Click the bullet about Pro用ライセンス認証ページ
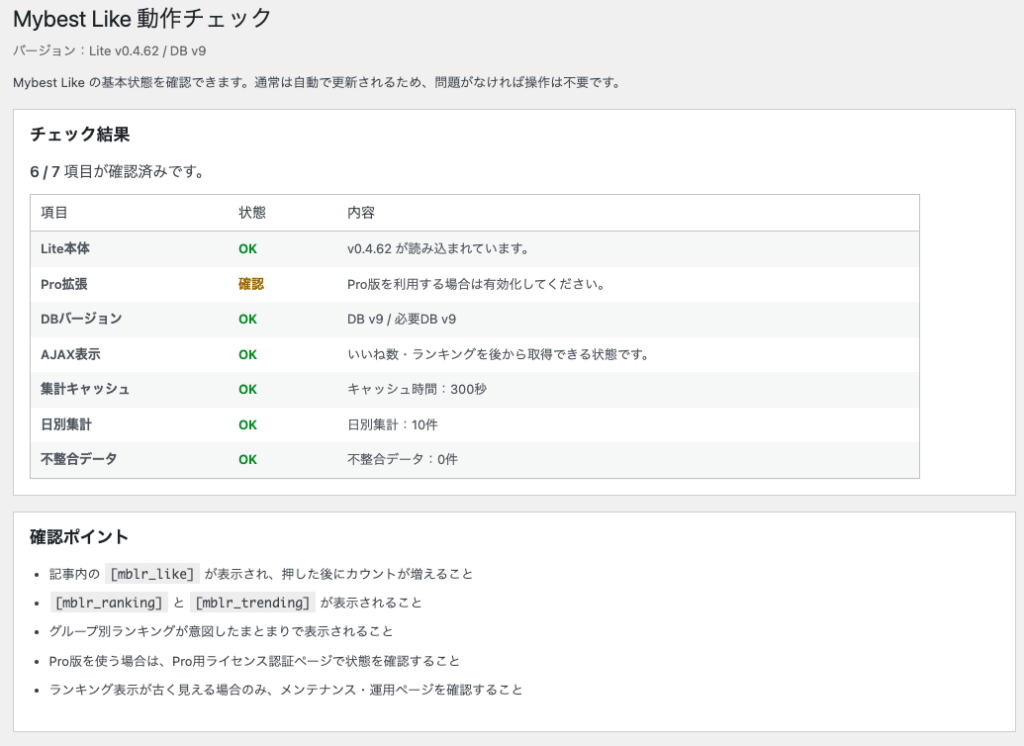This screenshot has height=746, width=1024. 254,661
